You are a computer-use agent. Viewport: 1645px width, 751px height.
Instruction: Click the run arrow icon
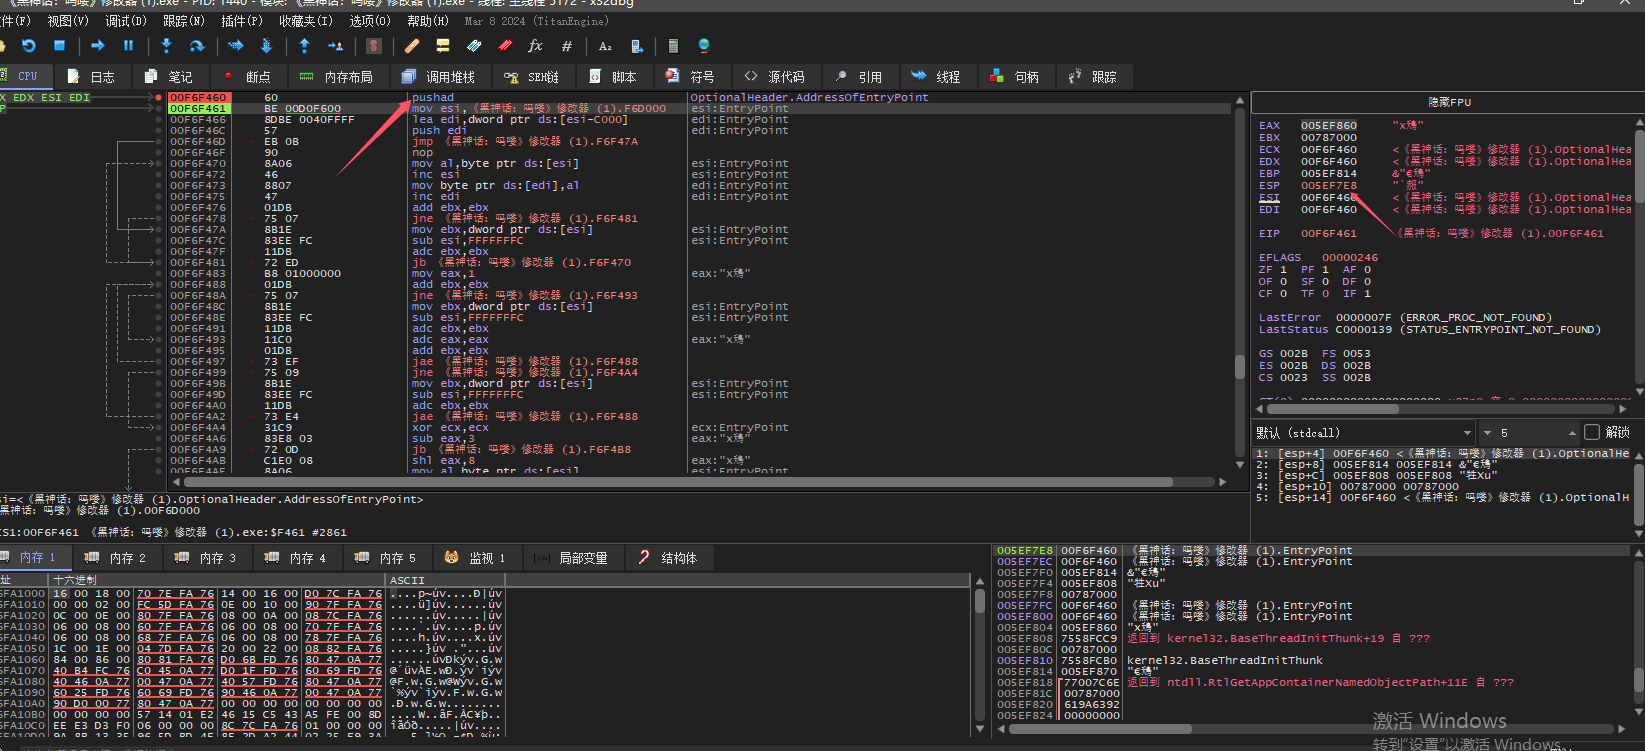pos(98,46)
